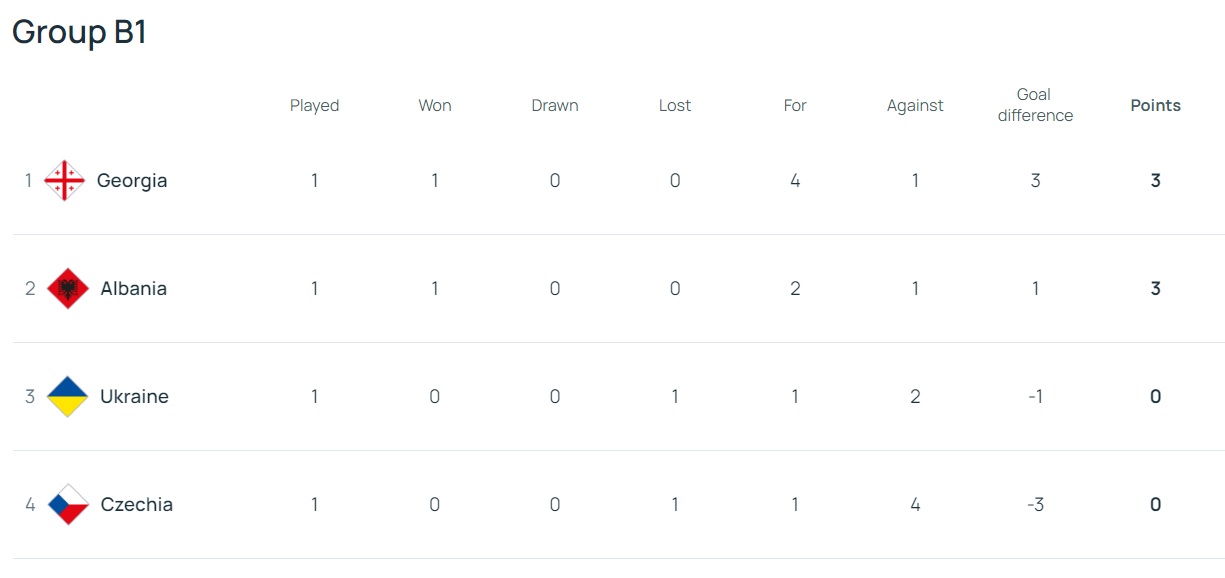Click the Lost column header
Image resolution: width=1225 pixels, height=578 pixels.
(x=675, y=105)
